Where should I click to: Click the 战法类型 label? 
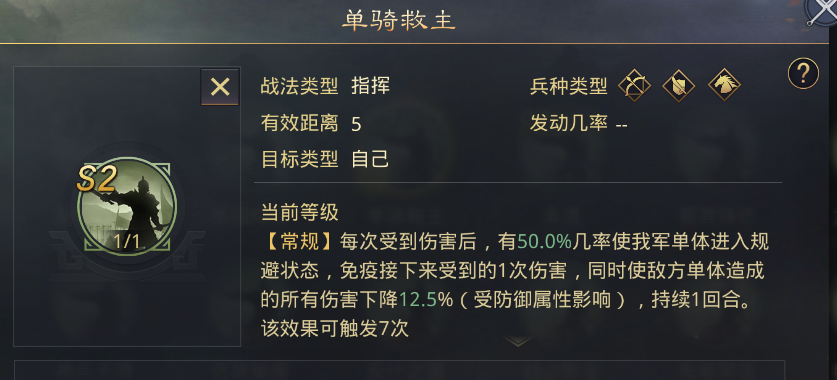[299, 86]
